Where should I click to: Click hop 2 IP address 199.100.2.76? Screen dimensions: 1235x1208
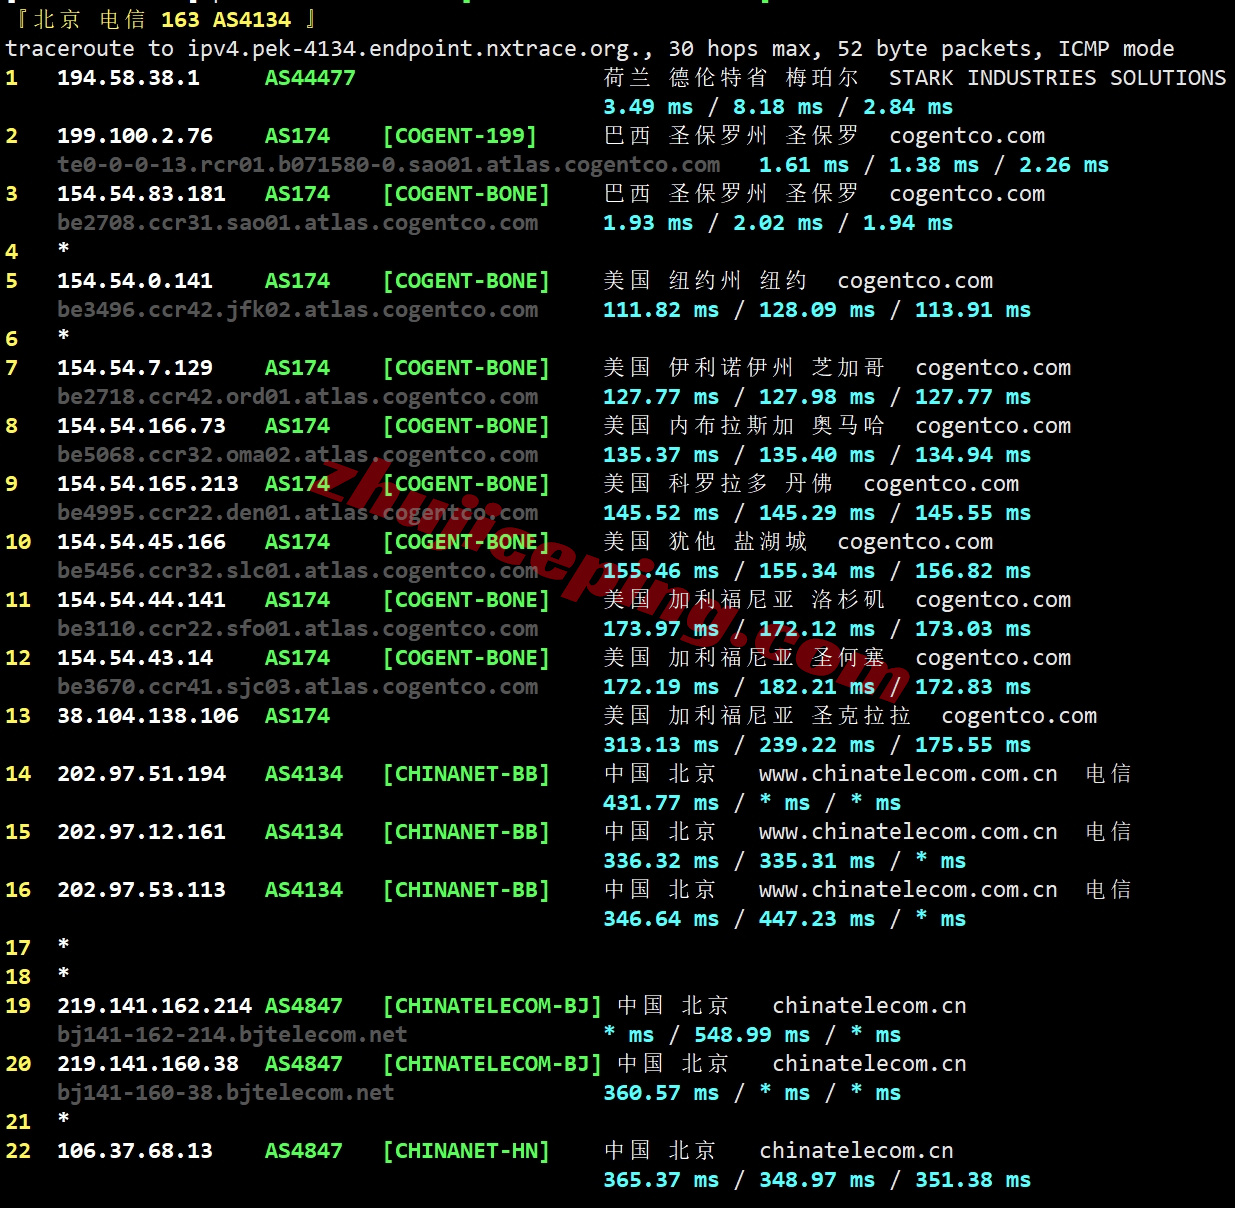[x=135, y=135]
